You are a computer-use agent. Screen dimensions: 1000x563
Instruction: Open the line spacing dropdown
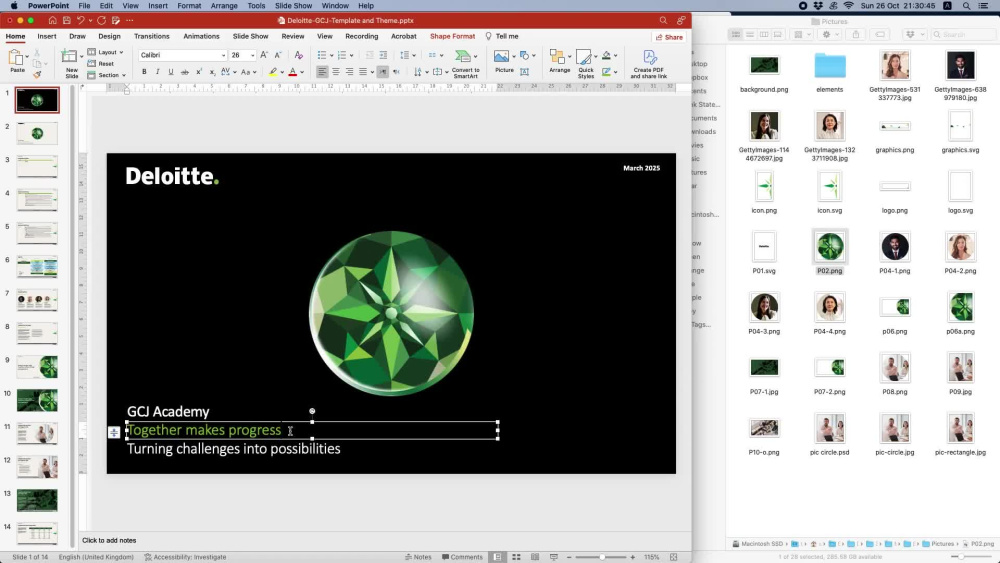[407, 55]
